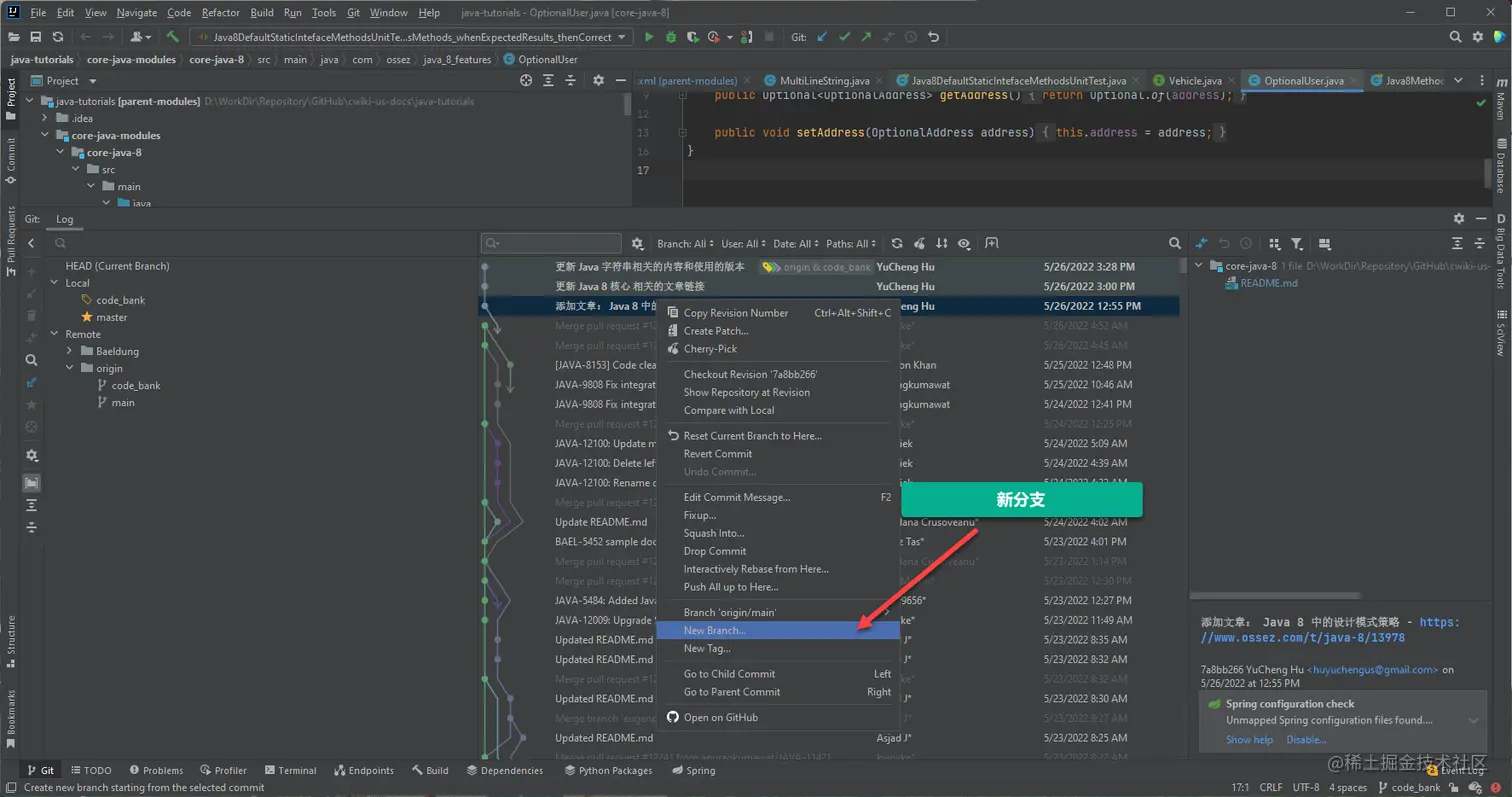Click the Cherry-Pick icon in log toolbar
The width and height of the screenshot is (1512, 797).
(x=919, y=243)
